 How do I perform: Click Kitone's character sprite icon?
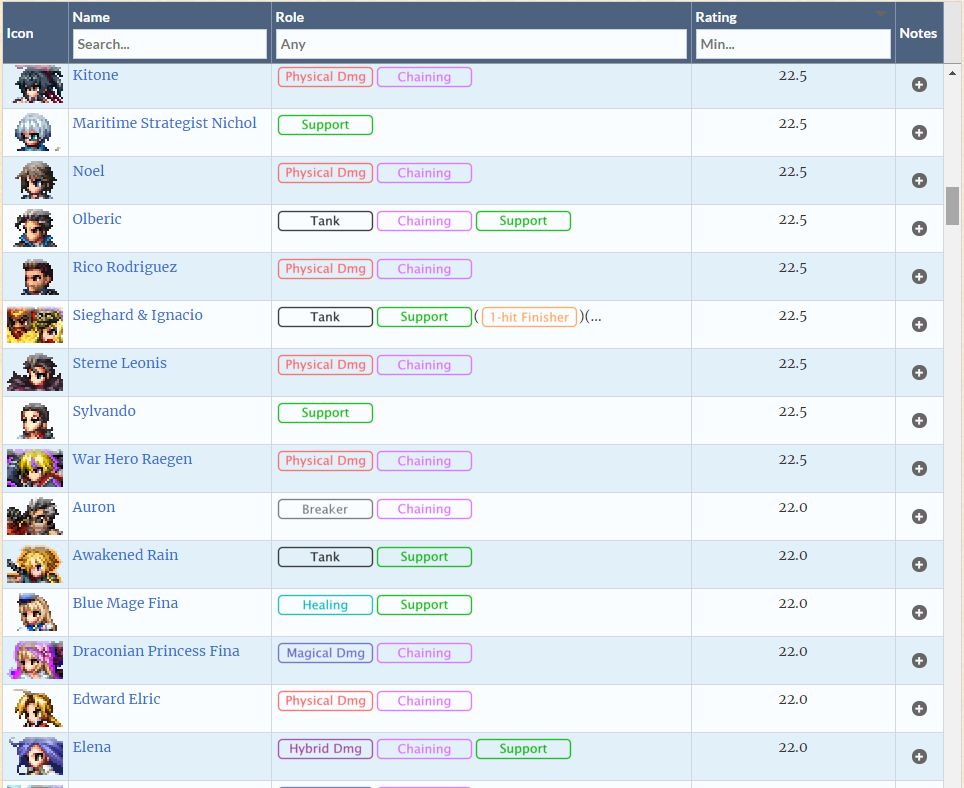coord(37,84)
